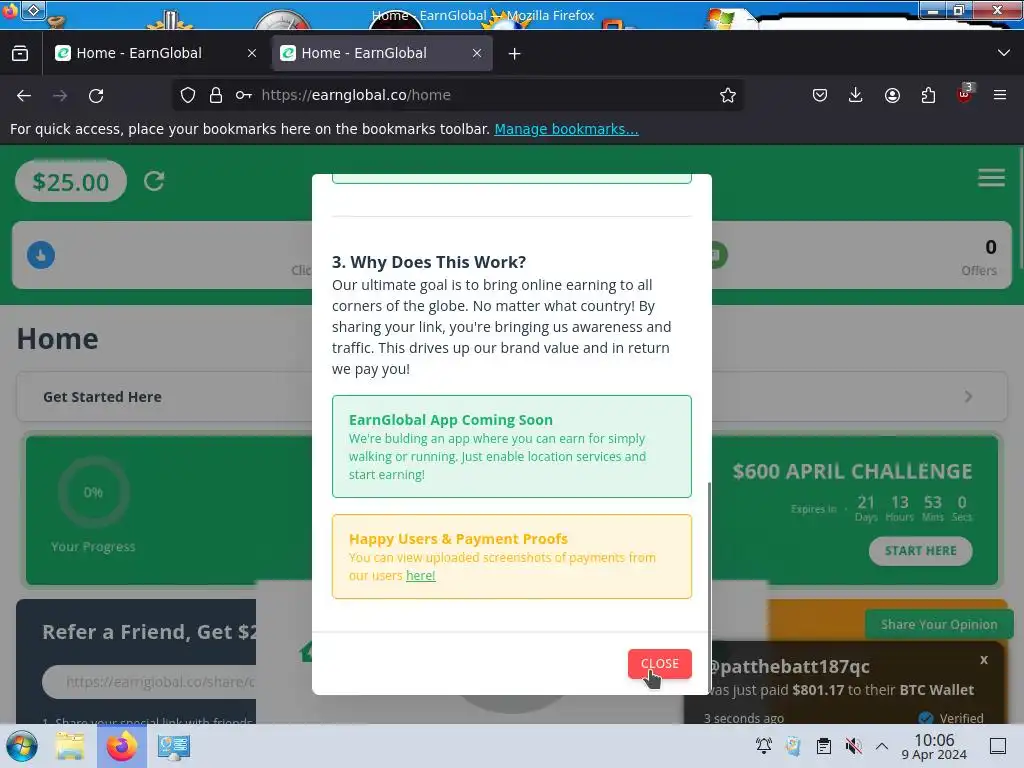Open extensions puzzle icon

tap(928, 95)
